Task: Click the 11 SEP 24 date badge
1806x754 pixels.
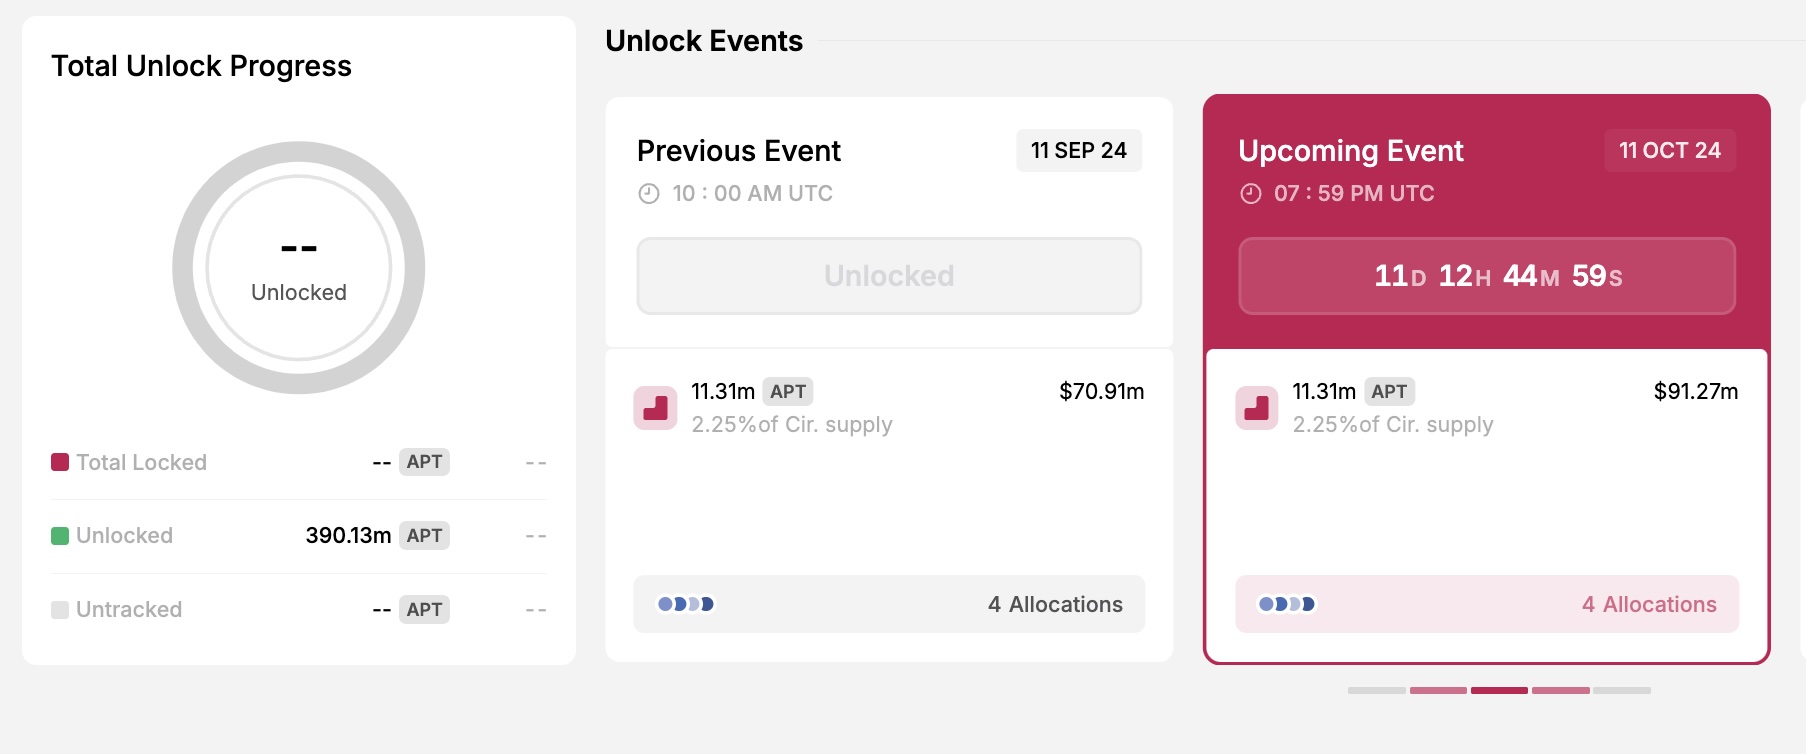Action: (x=1079, y=151)
